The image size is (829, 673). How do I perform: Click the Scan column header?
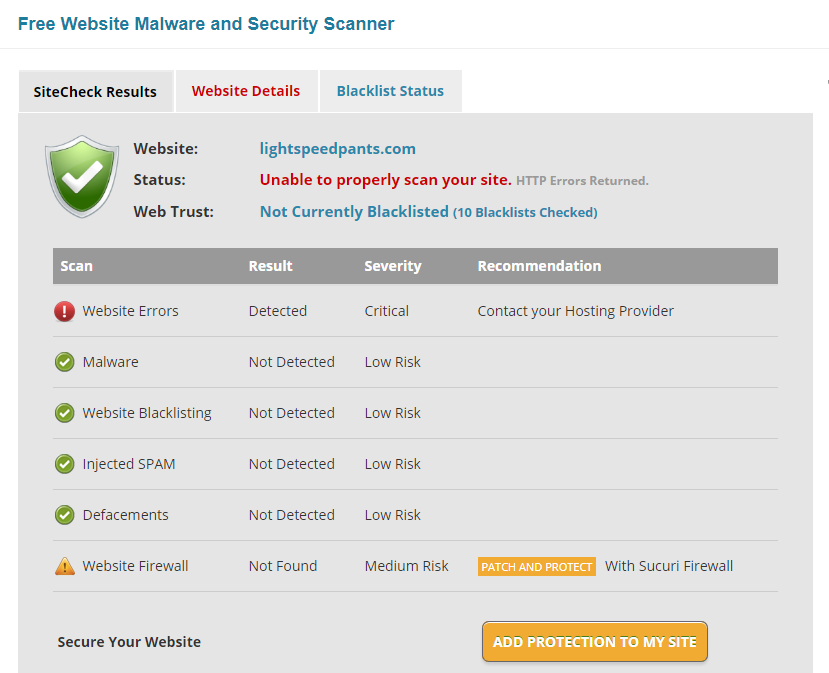77,266
